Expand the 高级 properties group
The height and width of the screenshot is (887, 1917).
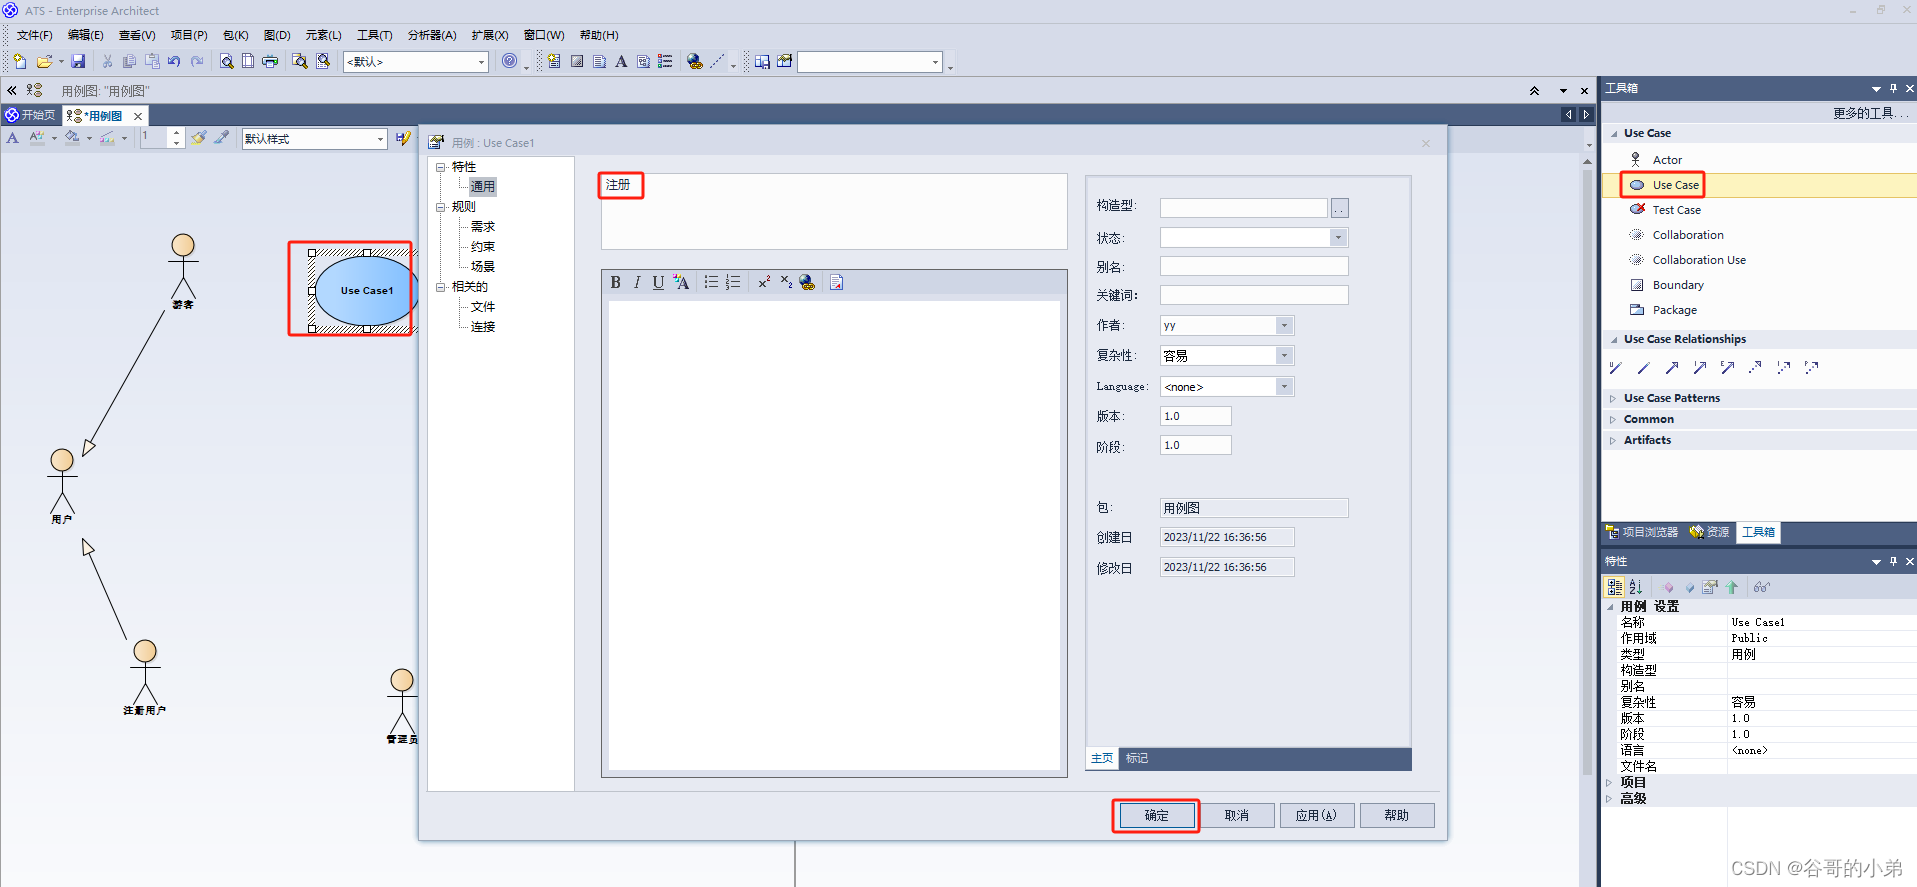click(1609, 798)
